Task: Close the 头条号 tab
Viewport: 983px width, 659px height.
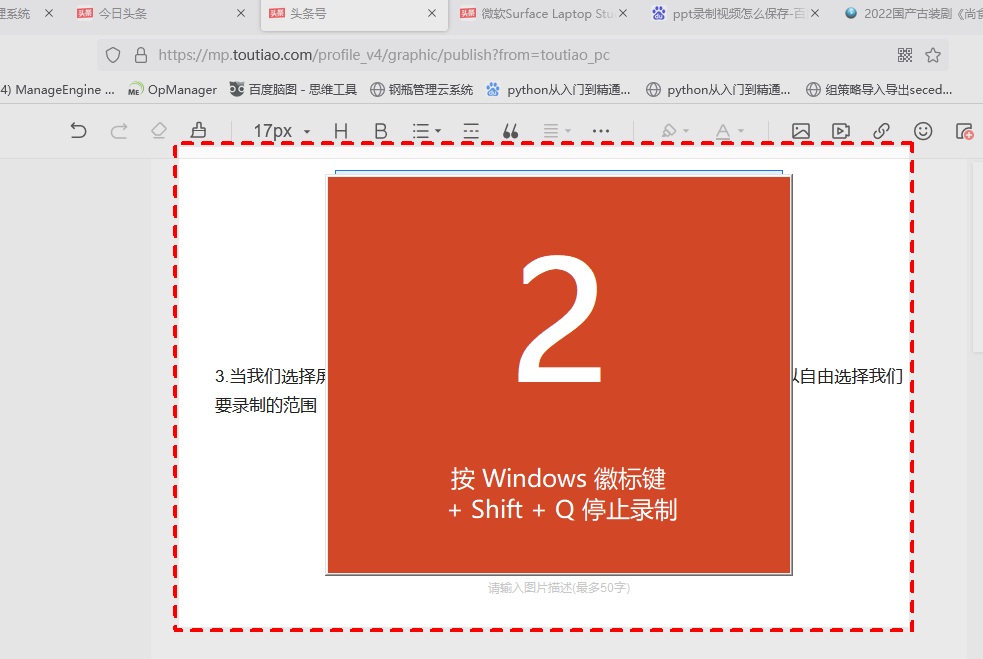Action: (x=432, y=13)
